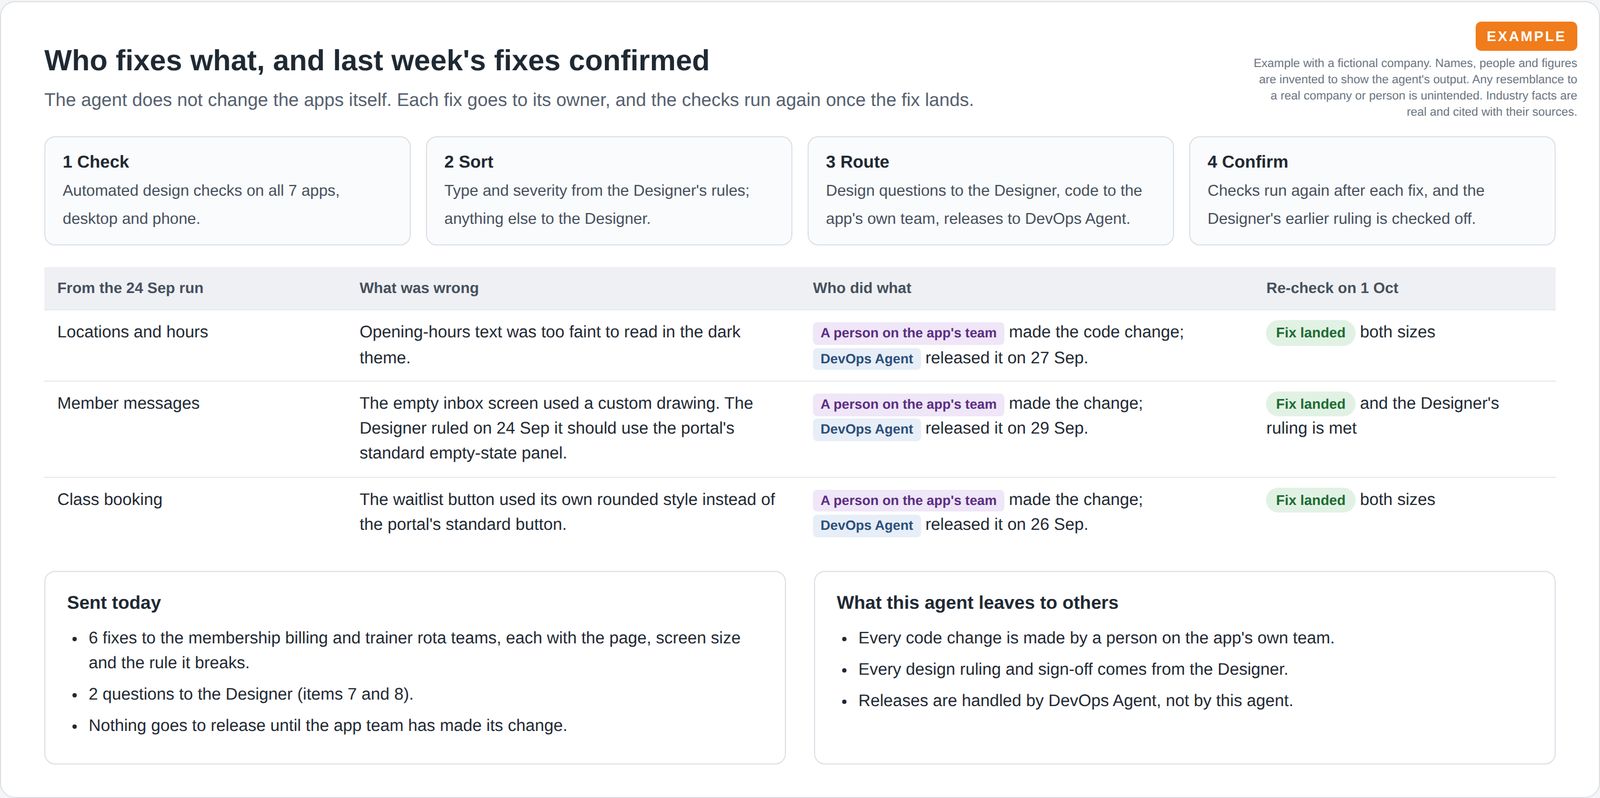Click the Sent today panel heading

point(114,603)
